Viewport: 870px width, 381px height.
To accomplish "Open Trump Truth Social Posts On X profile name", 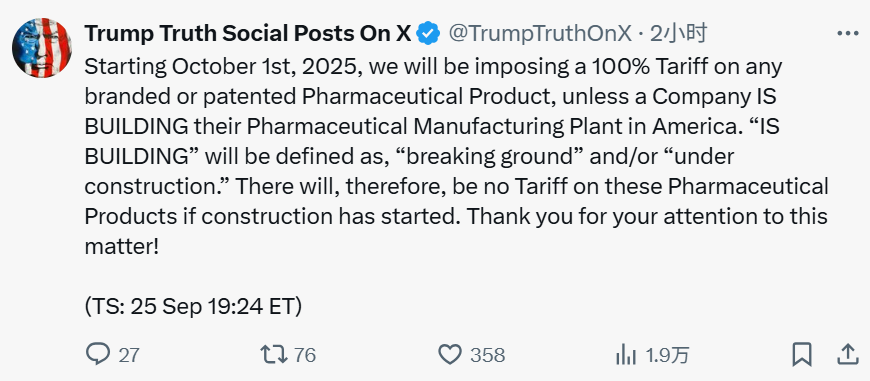I will (x=247, y=34).
